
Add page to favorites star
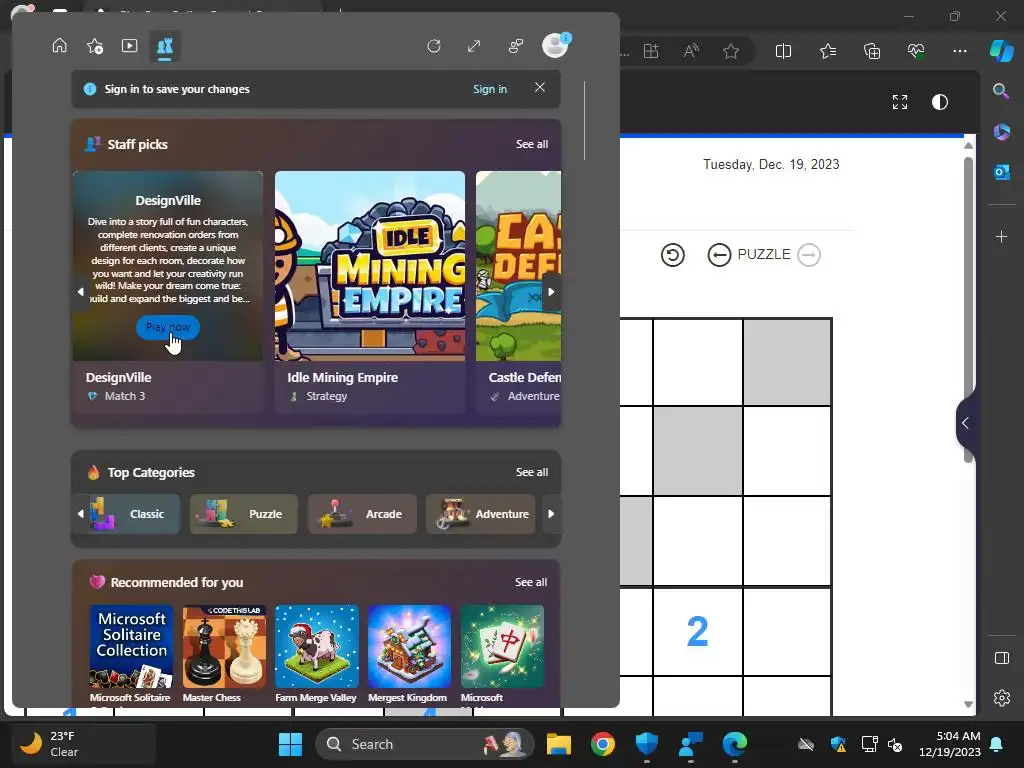(731, 51)
